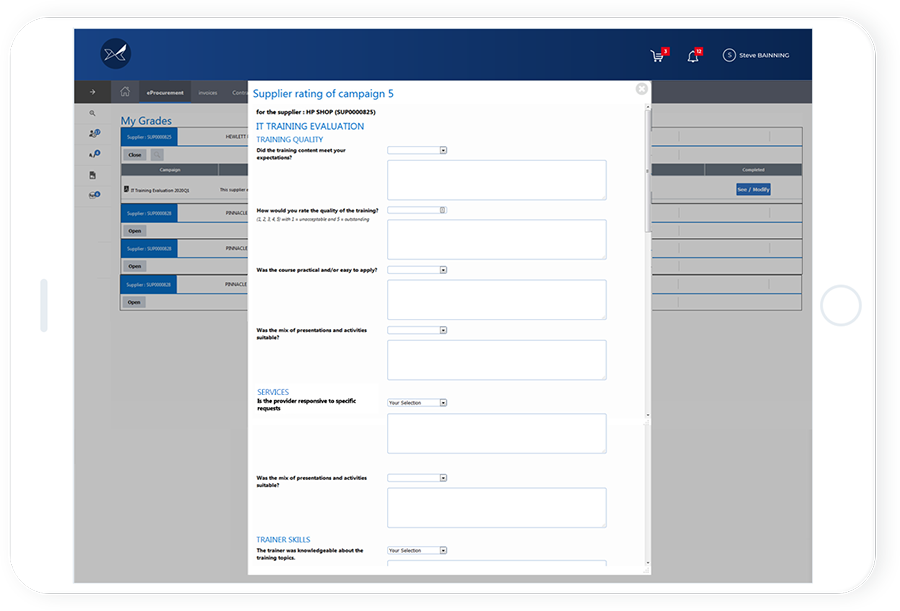900x611 pixels.
Task: Select the eProcurement tab
Action: point(164,91)
